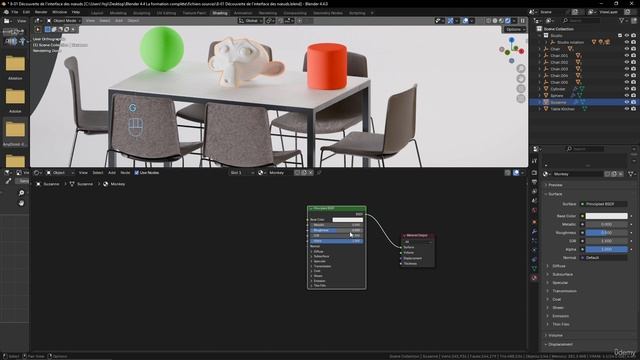This screenshot has height=360, width=640.
Task: Expand the Transmission section
Action: coord(564,291)
